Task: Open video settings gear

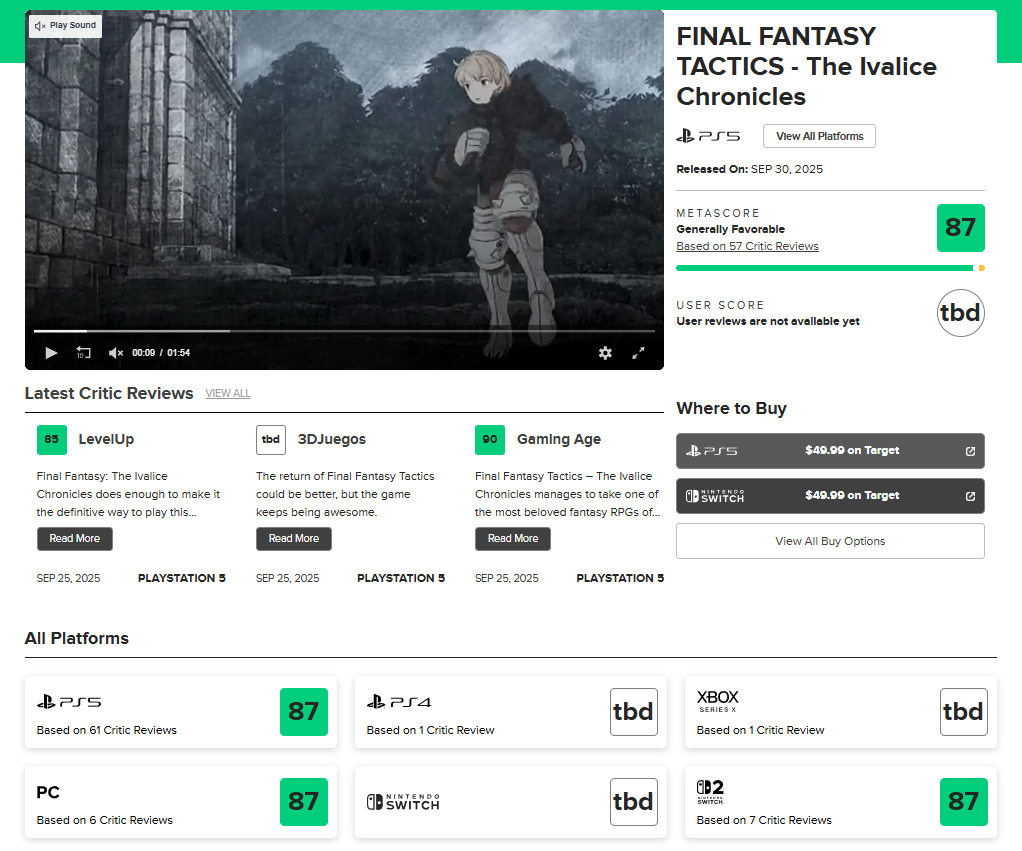Action: [606, 353]
